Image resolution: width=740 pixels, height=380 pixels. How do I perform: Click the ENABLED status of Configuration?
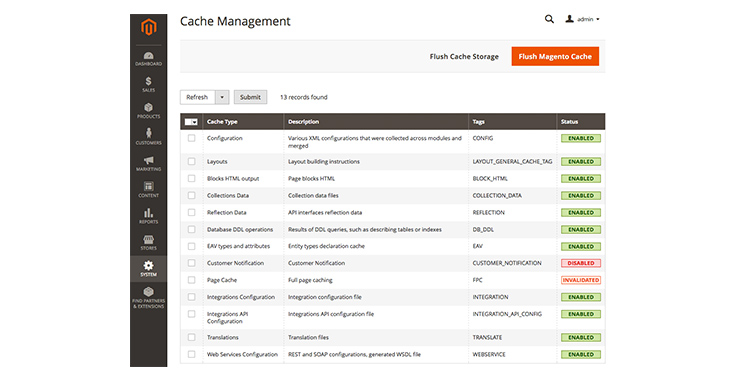[581, 138]
